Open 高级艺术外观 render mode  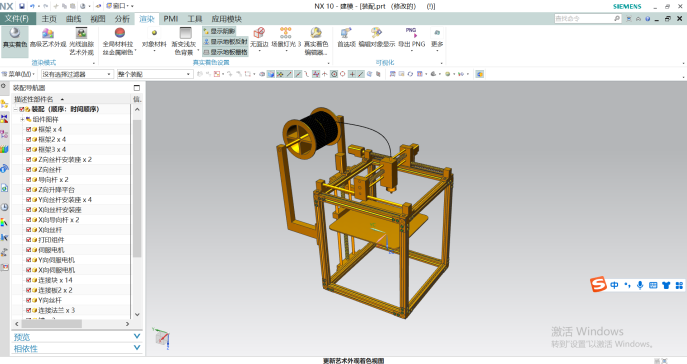[48, 38]
